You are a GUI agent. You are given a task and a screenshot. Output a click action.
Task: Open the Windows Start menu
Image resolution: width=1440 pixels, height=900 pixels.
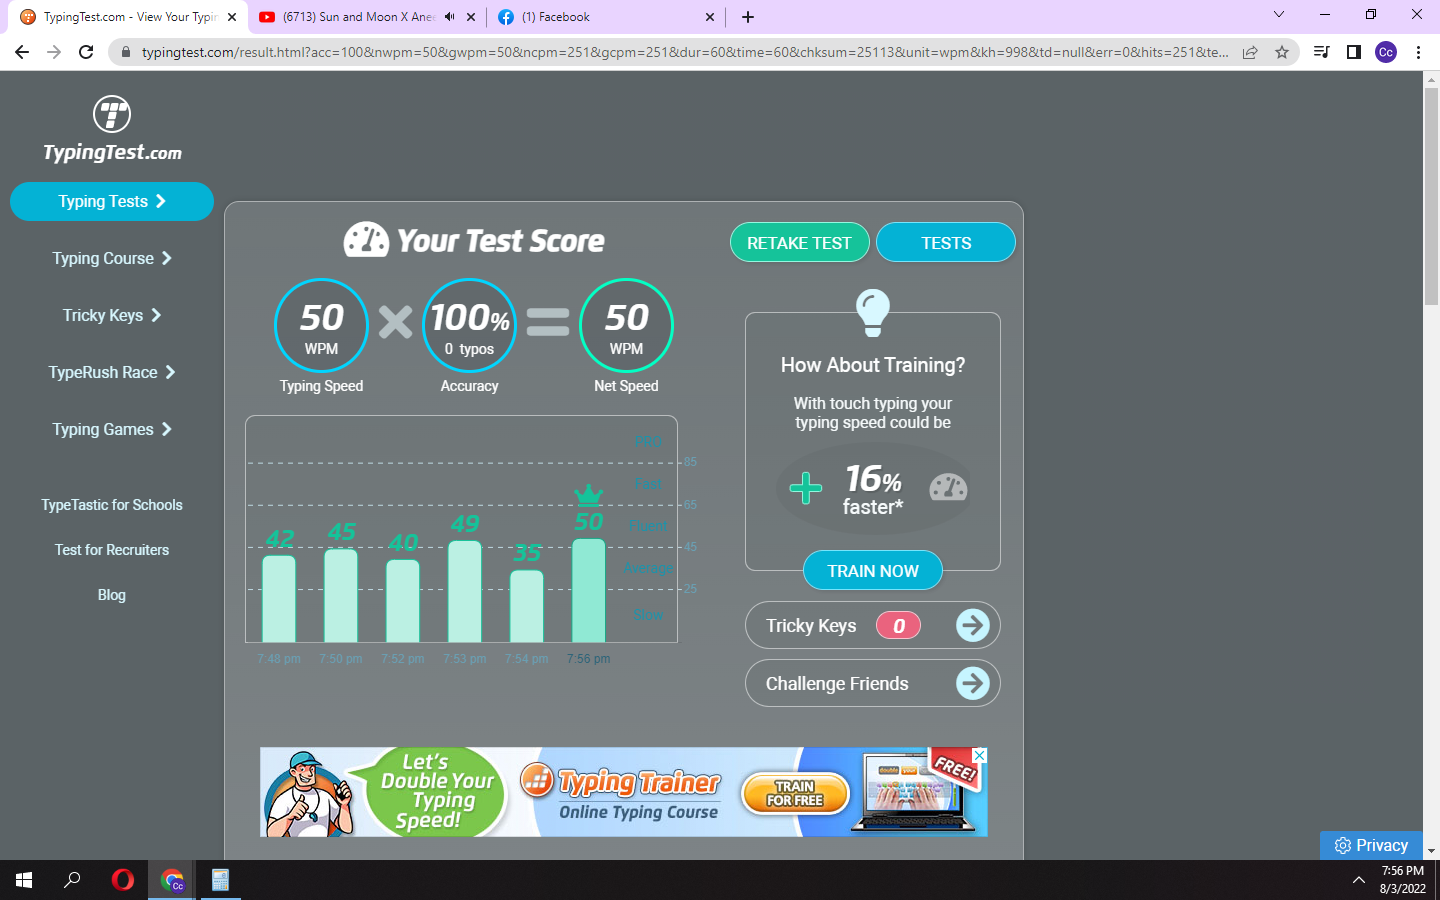(24, 880)
